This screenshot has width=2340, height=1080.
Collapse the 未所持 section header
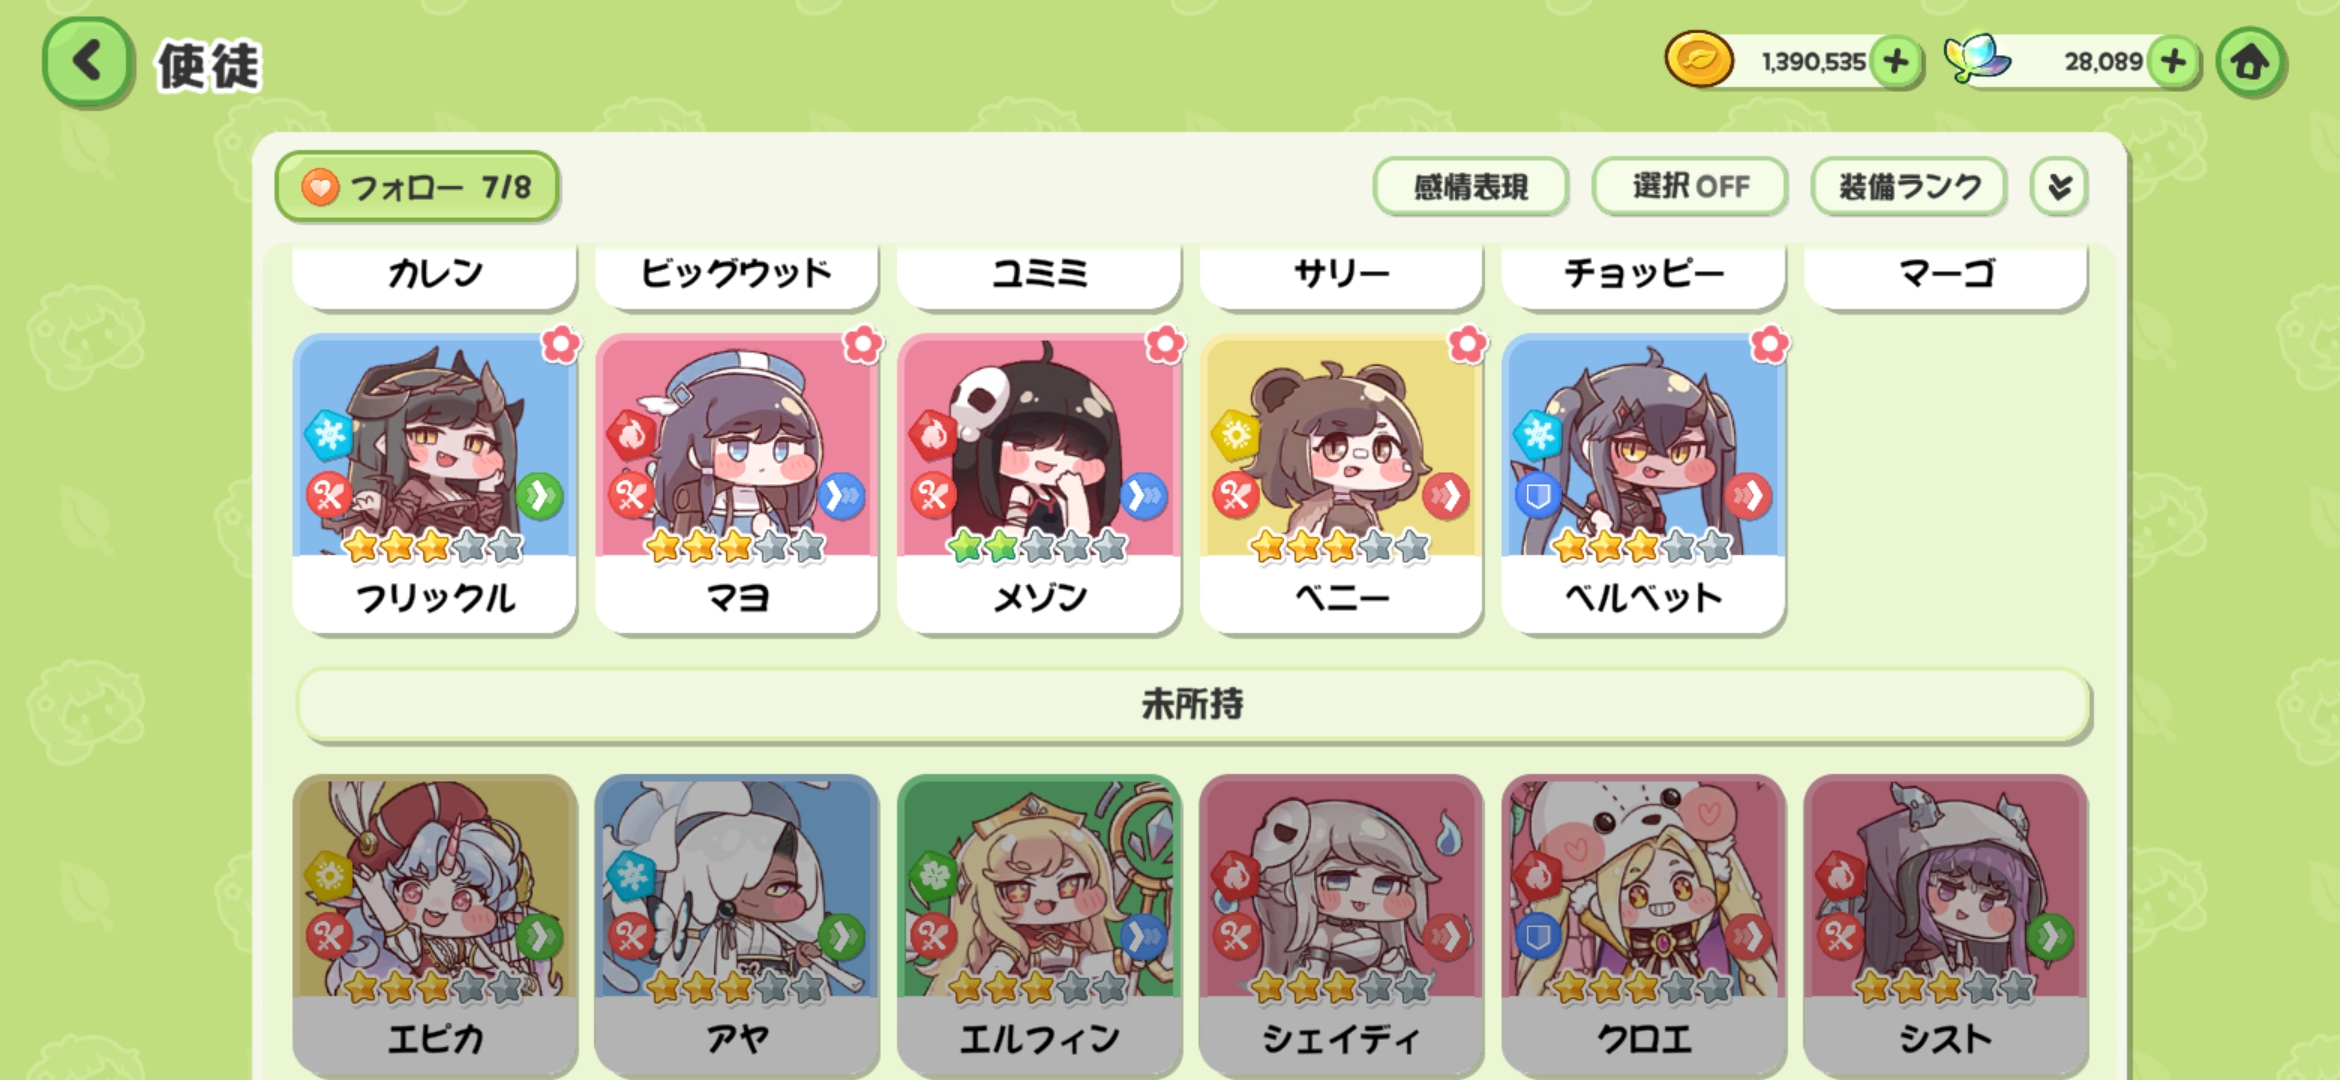click(1193, 705)
